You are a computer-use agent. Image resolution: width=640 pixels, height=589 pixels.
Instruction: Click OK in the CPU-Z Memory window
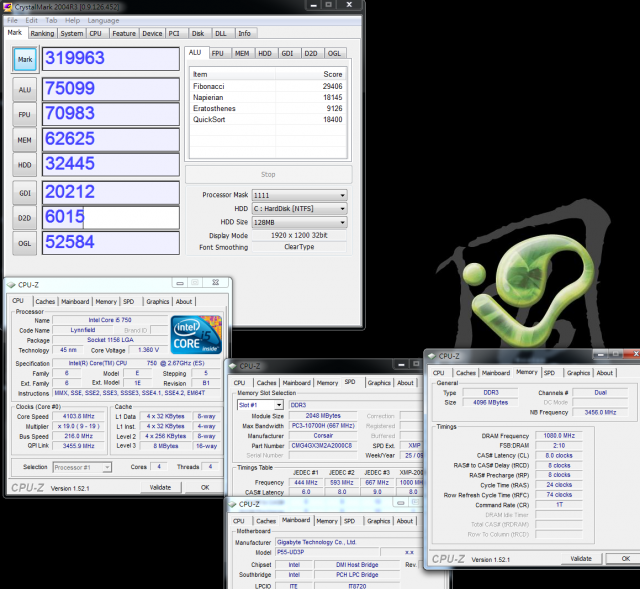coord(625,559)
